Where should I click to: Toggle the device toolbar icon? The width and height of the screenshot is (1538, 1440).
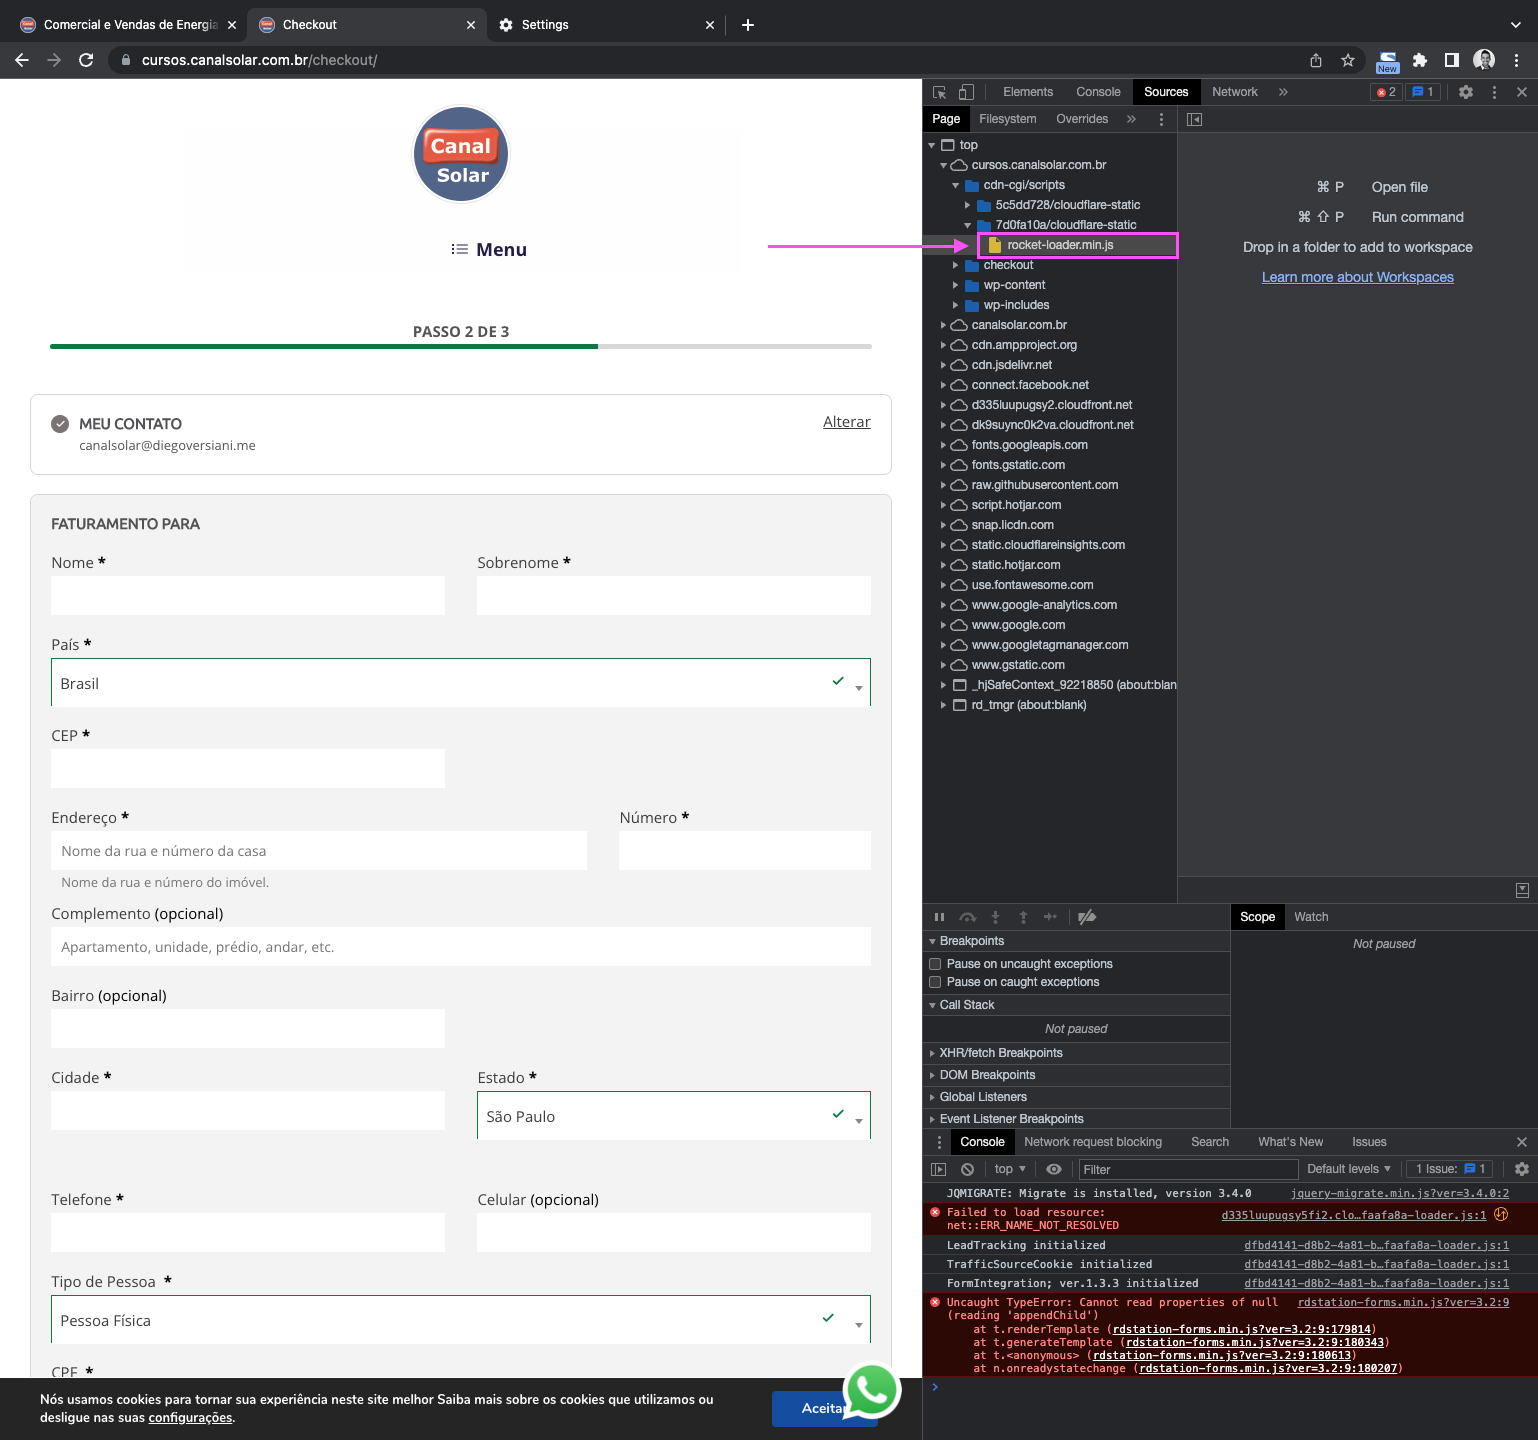coord(966,92)
